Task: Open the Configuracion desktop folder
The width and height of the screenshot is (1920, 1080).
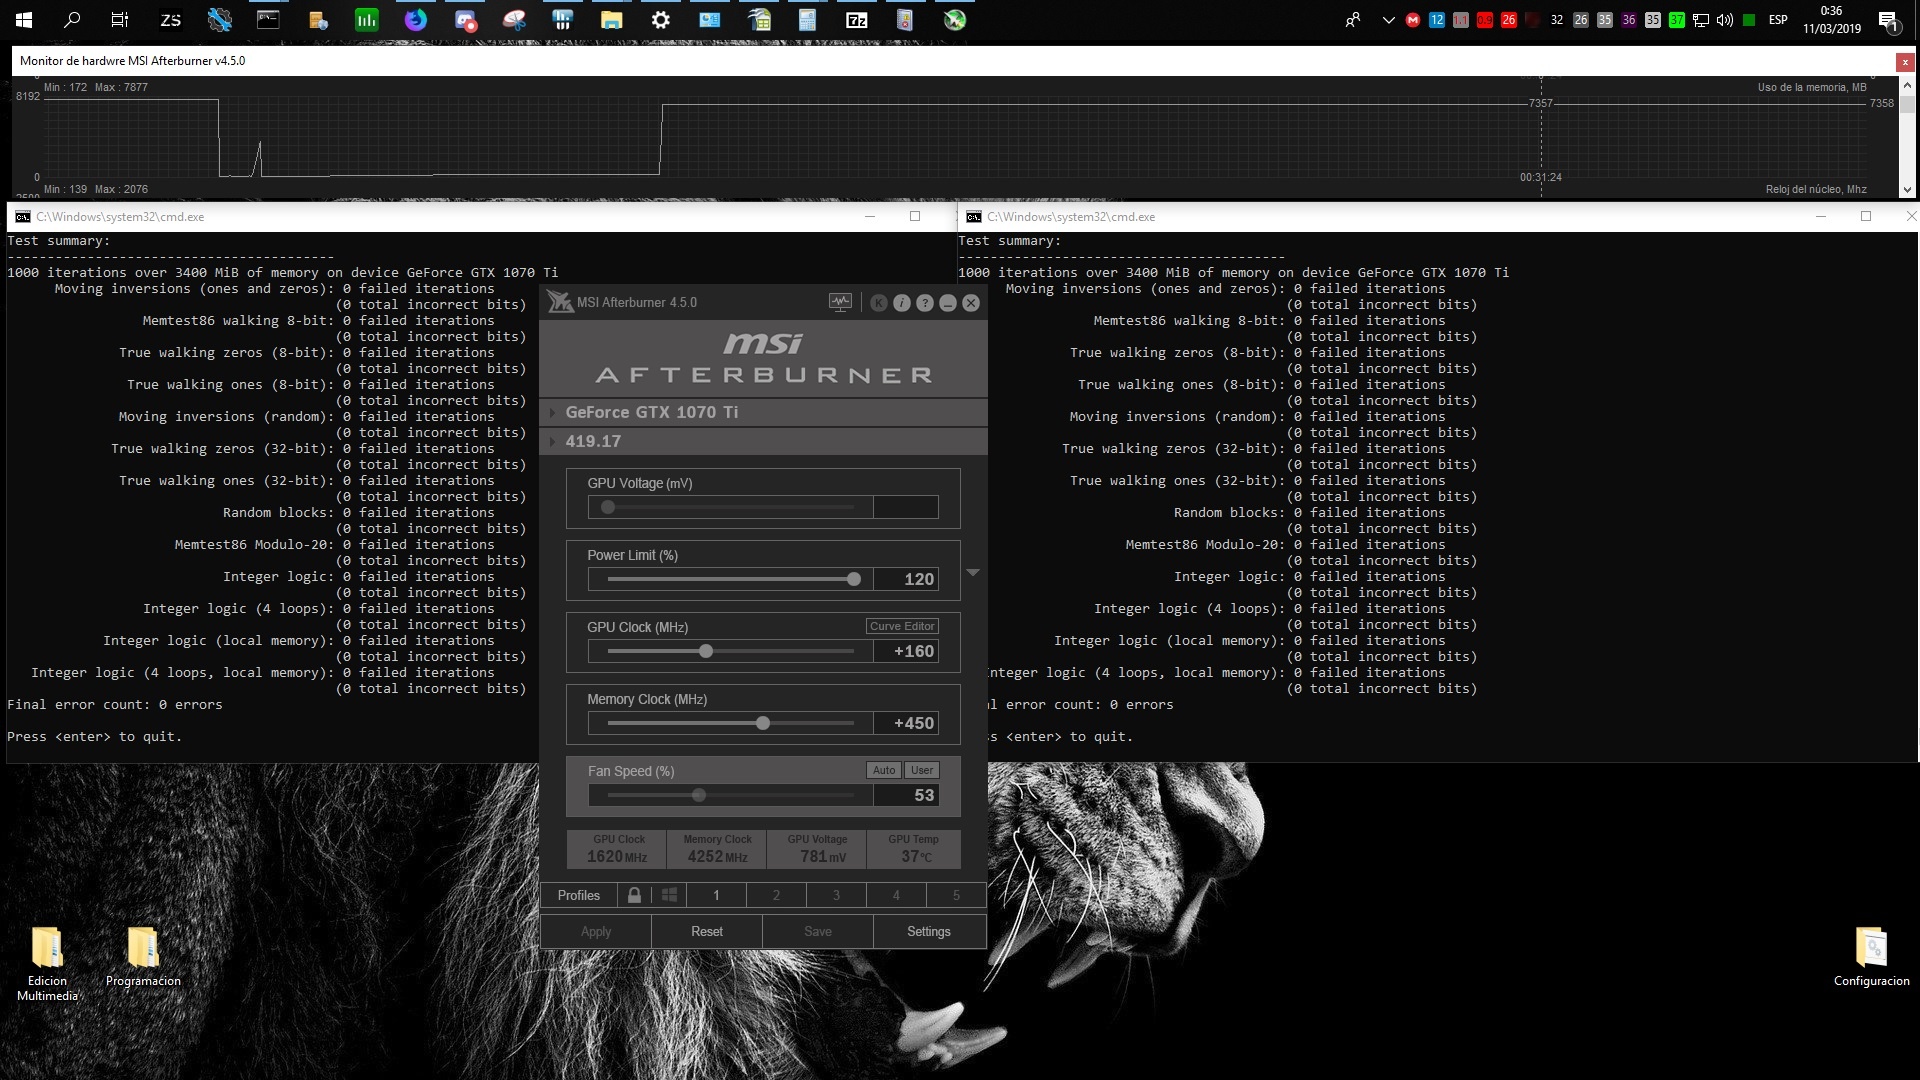Action: click(x=1871, y=957)
